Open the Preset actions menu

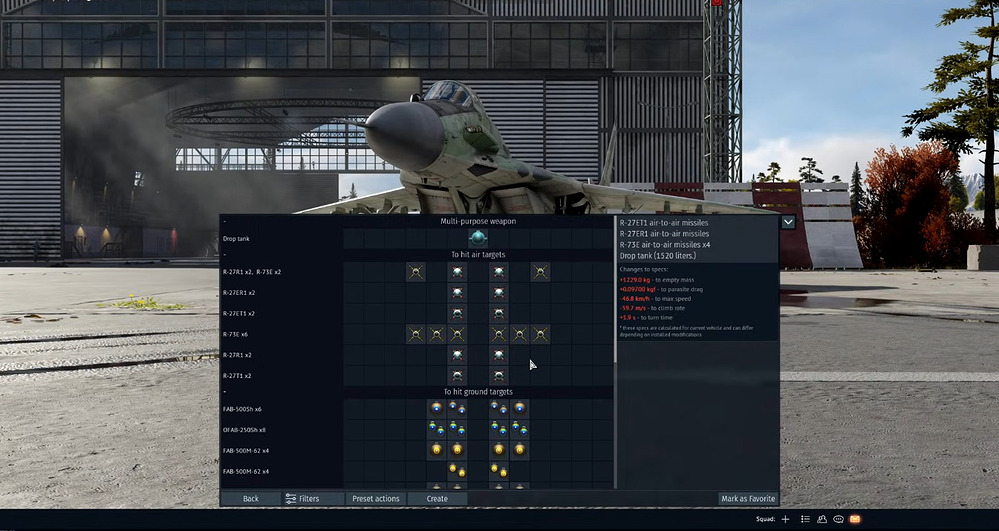[x=376, y=498]
